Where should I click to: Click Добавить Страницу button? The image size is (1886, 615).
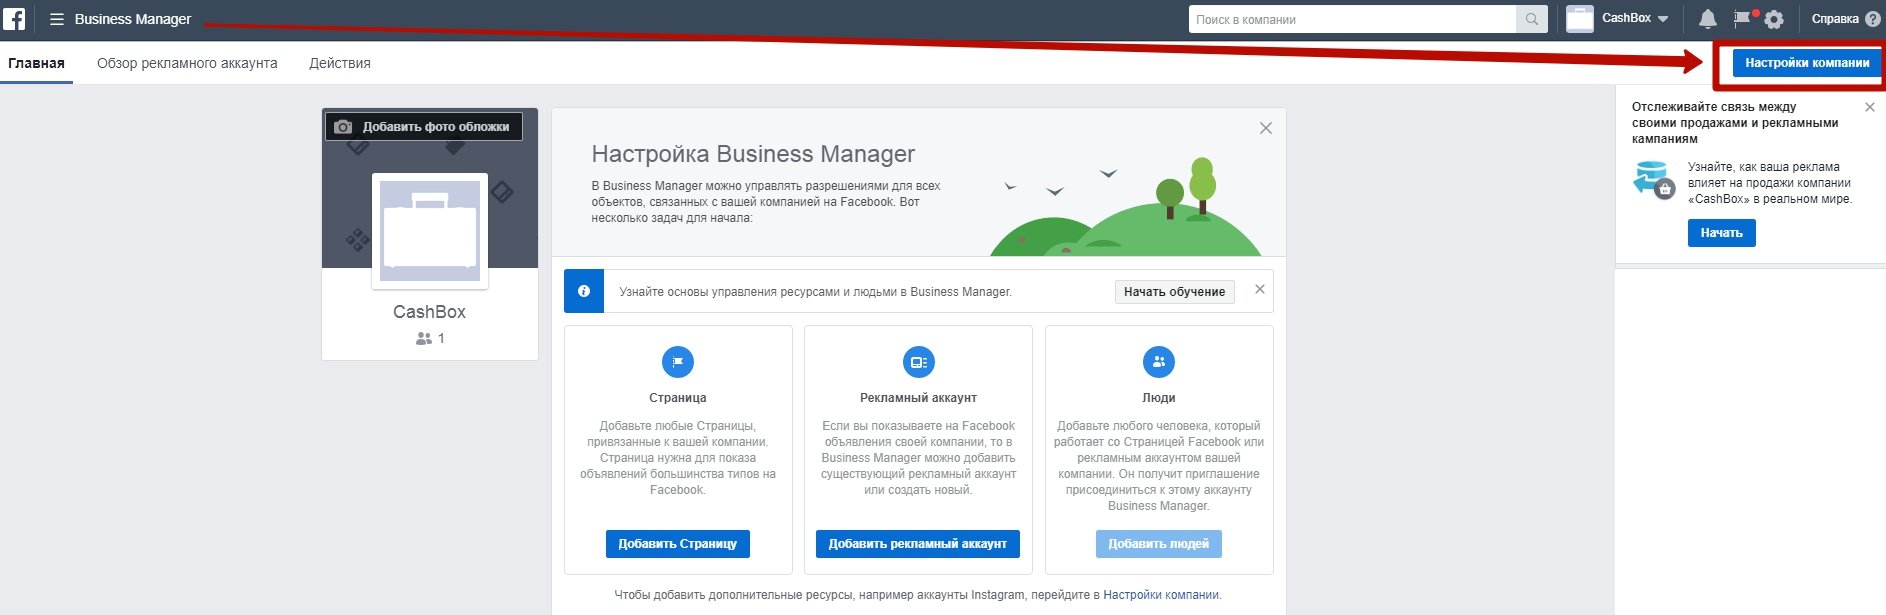click(678, 544)
